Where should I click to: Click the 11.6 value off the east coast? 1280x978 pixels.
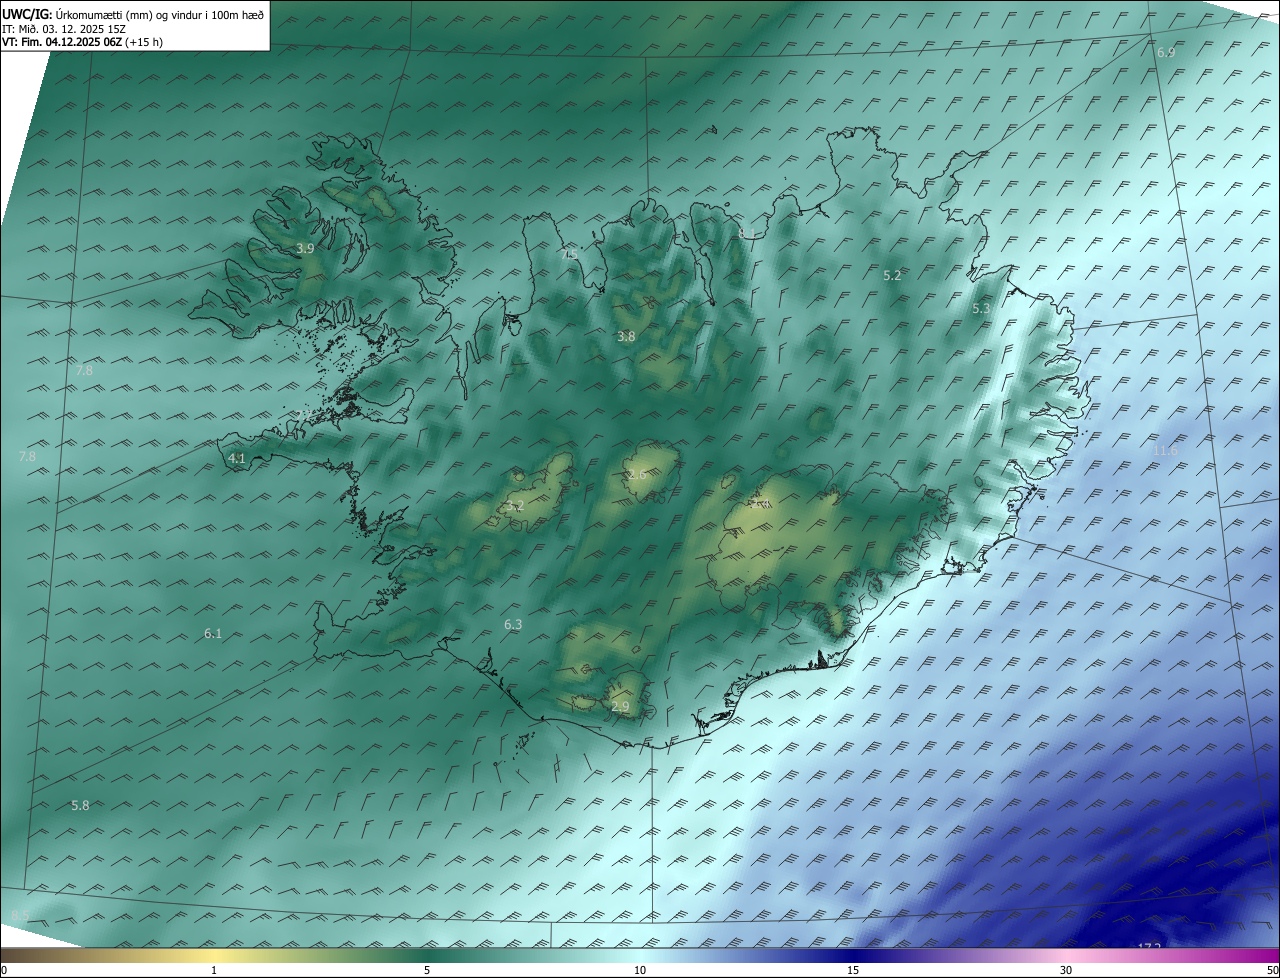(1165, 451)
